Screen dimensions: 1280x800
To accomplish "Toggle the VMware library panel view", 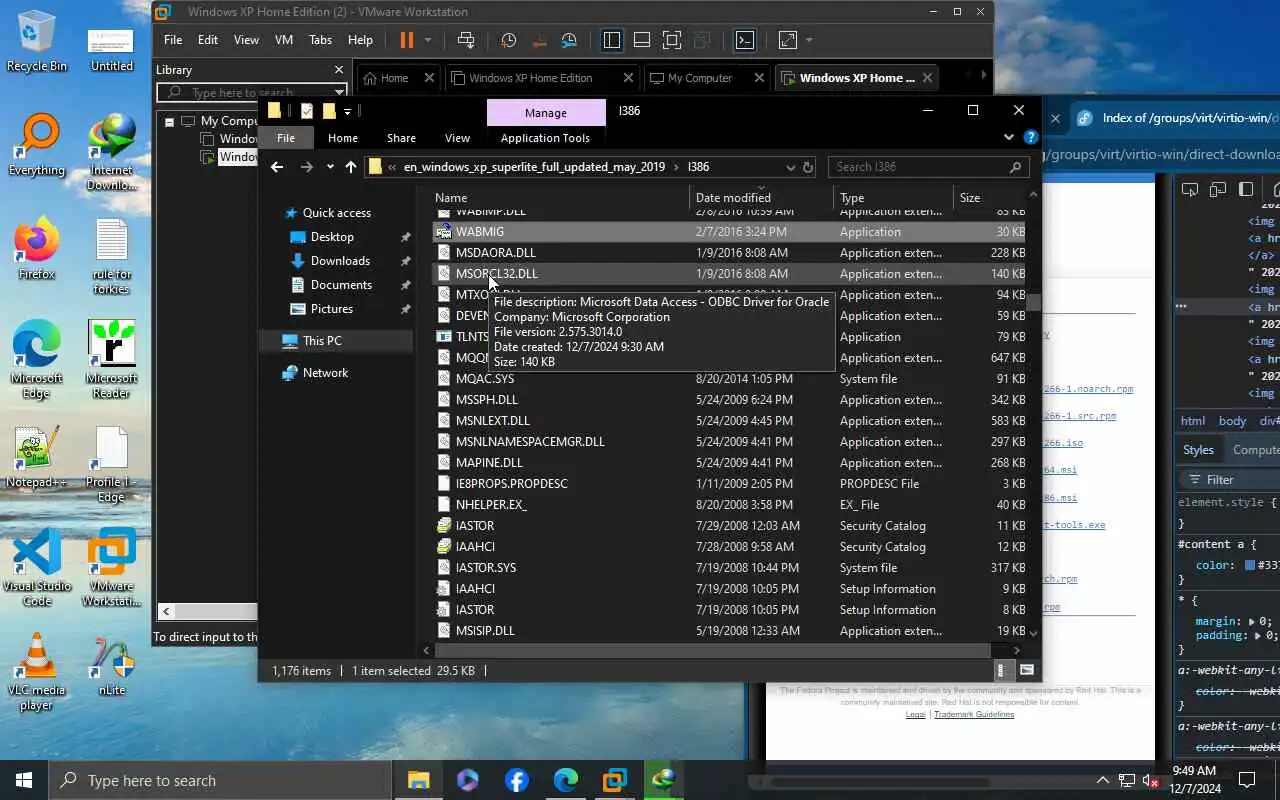I will pyautogui.click(x=612, y=40).
